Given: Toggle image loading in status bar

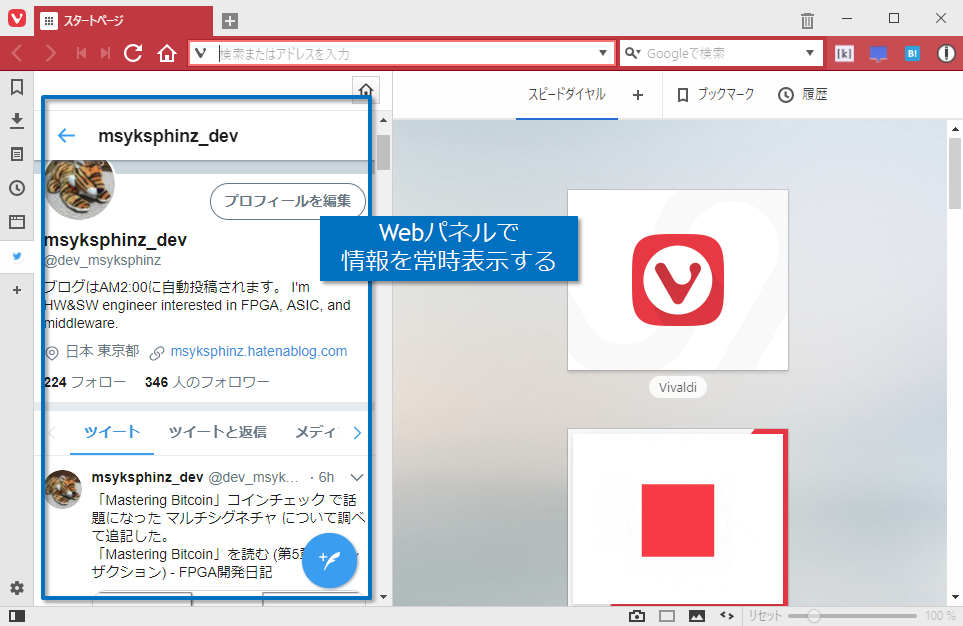Looking at the screenshot, I should point(697,616).
